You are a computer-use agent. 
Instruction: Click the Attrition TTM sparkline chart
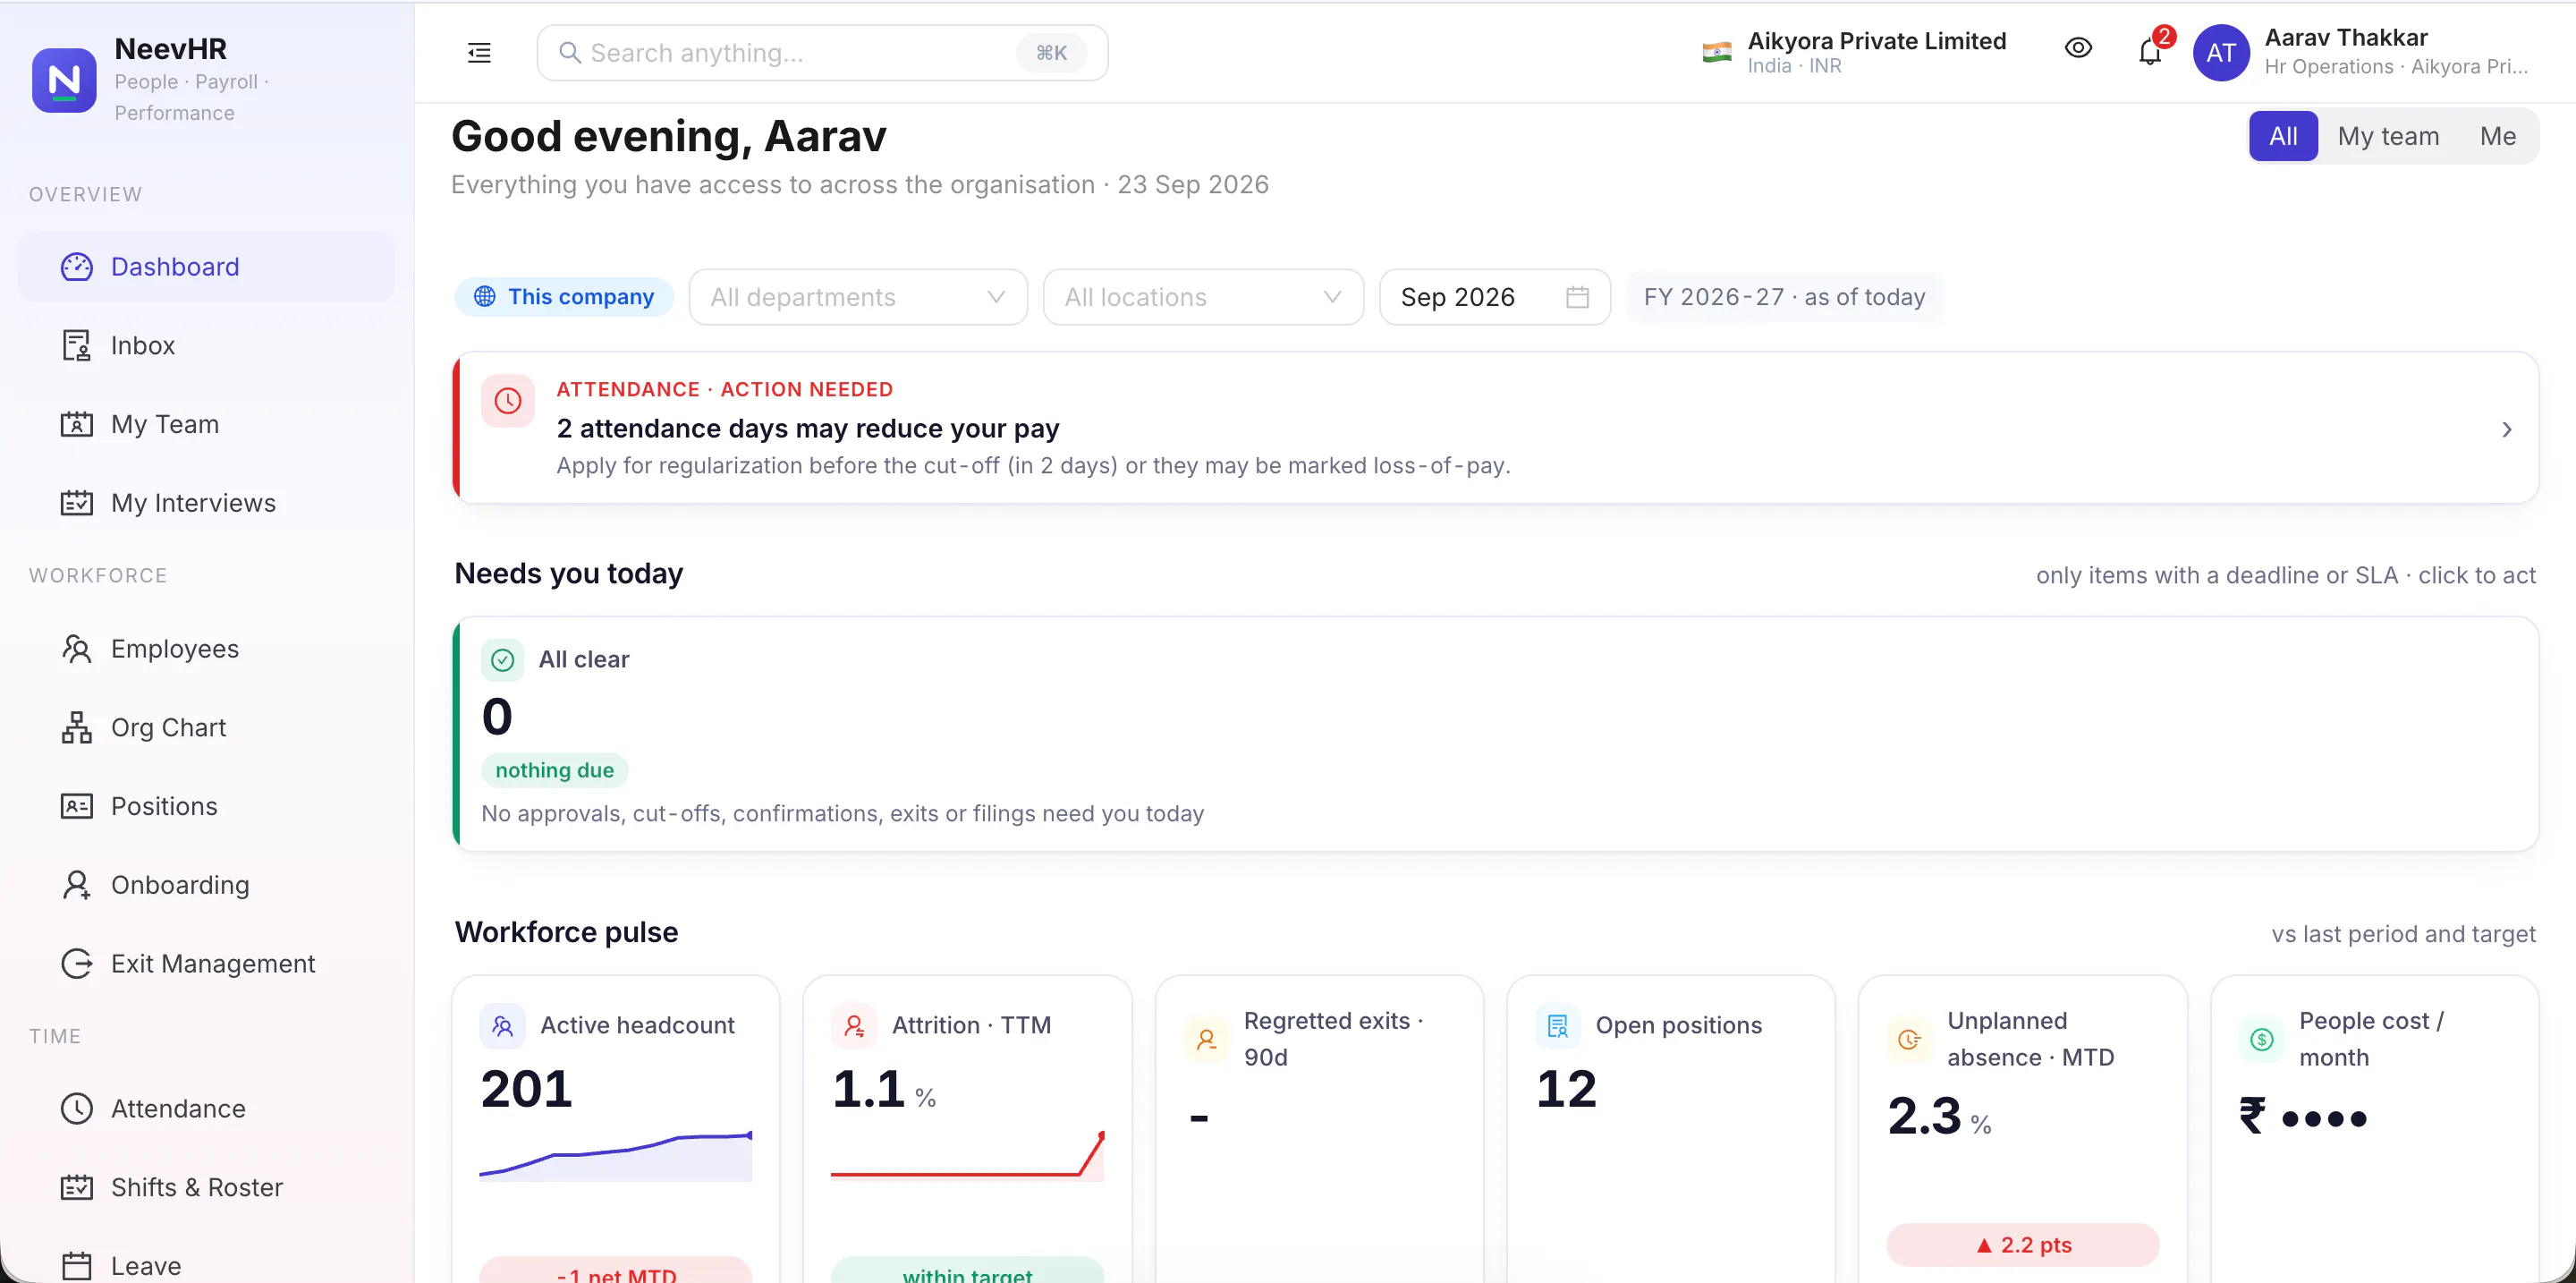pos(968,1155)
